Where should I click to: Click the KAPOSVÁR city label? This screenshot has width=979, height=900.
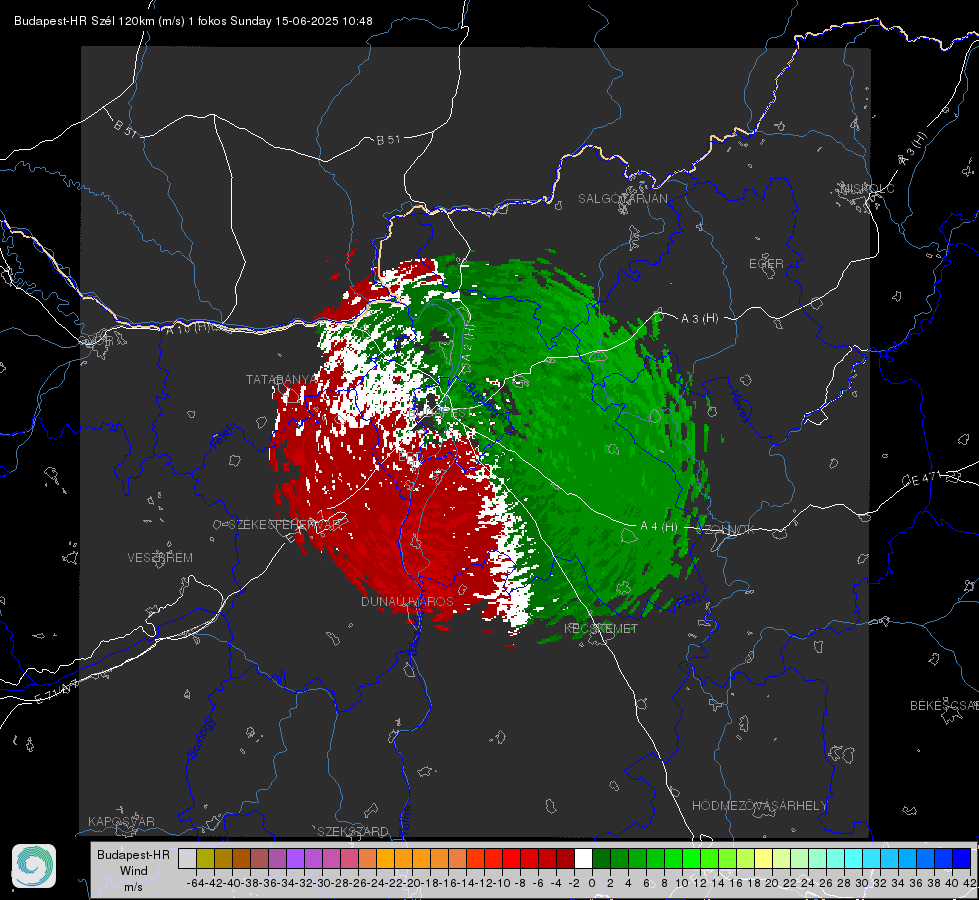coord(121,821)
